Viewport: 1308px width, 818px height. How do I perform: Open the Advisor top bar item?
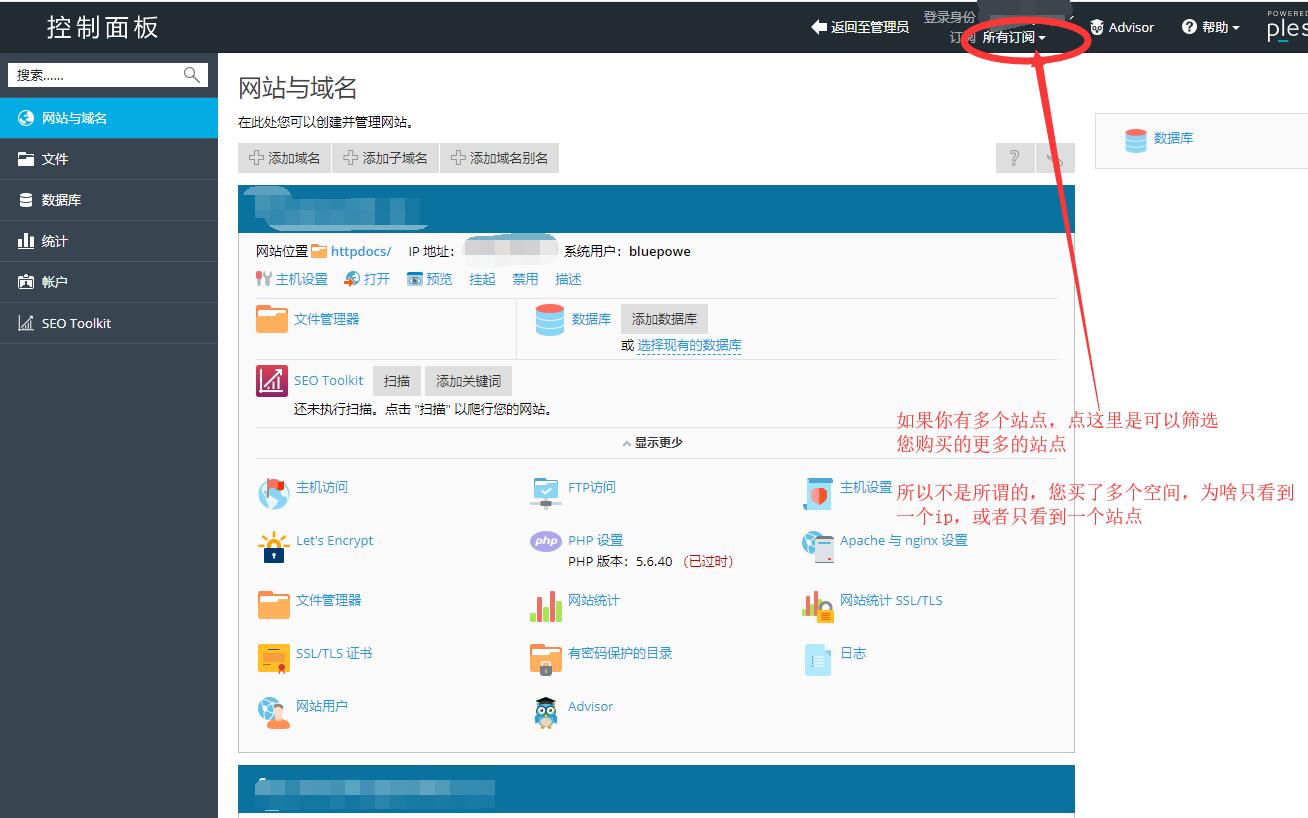pos(1122,27)
